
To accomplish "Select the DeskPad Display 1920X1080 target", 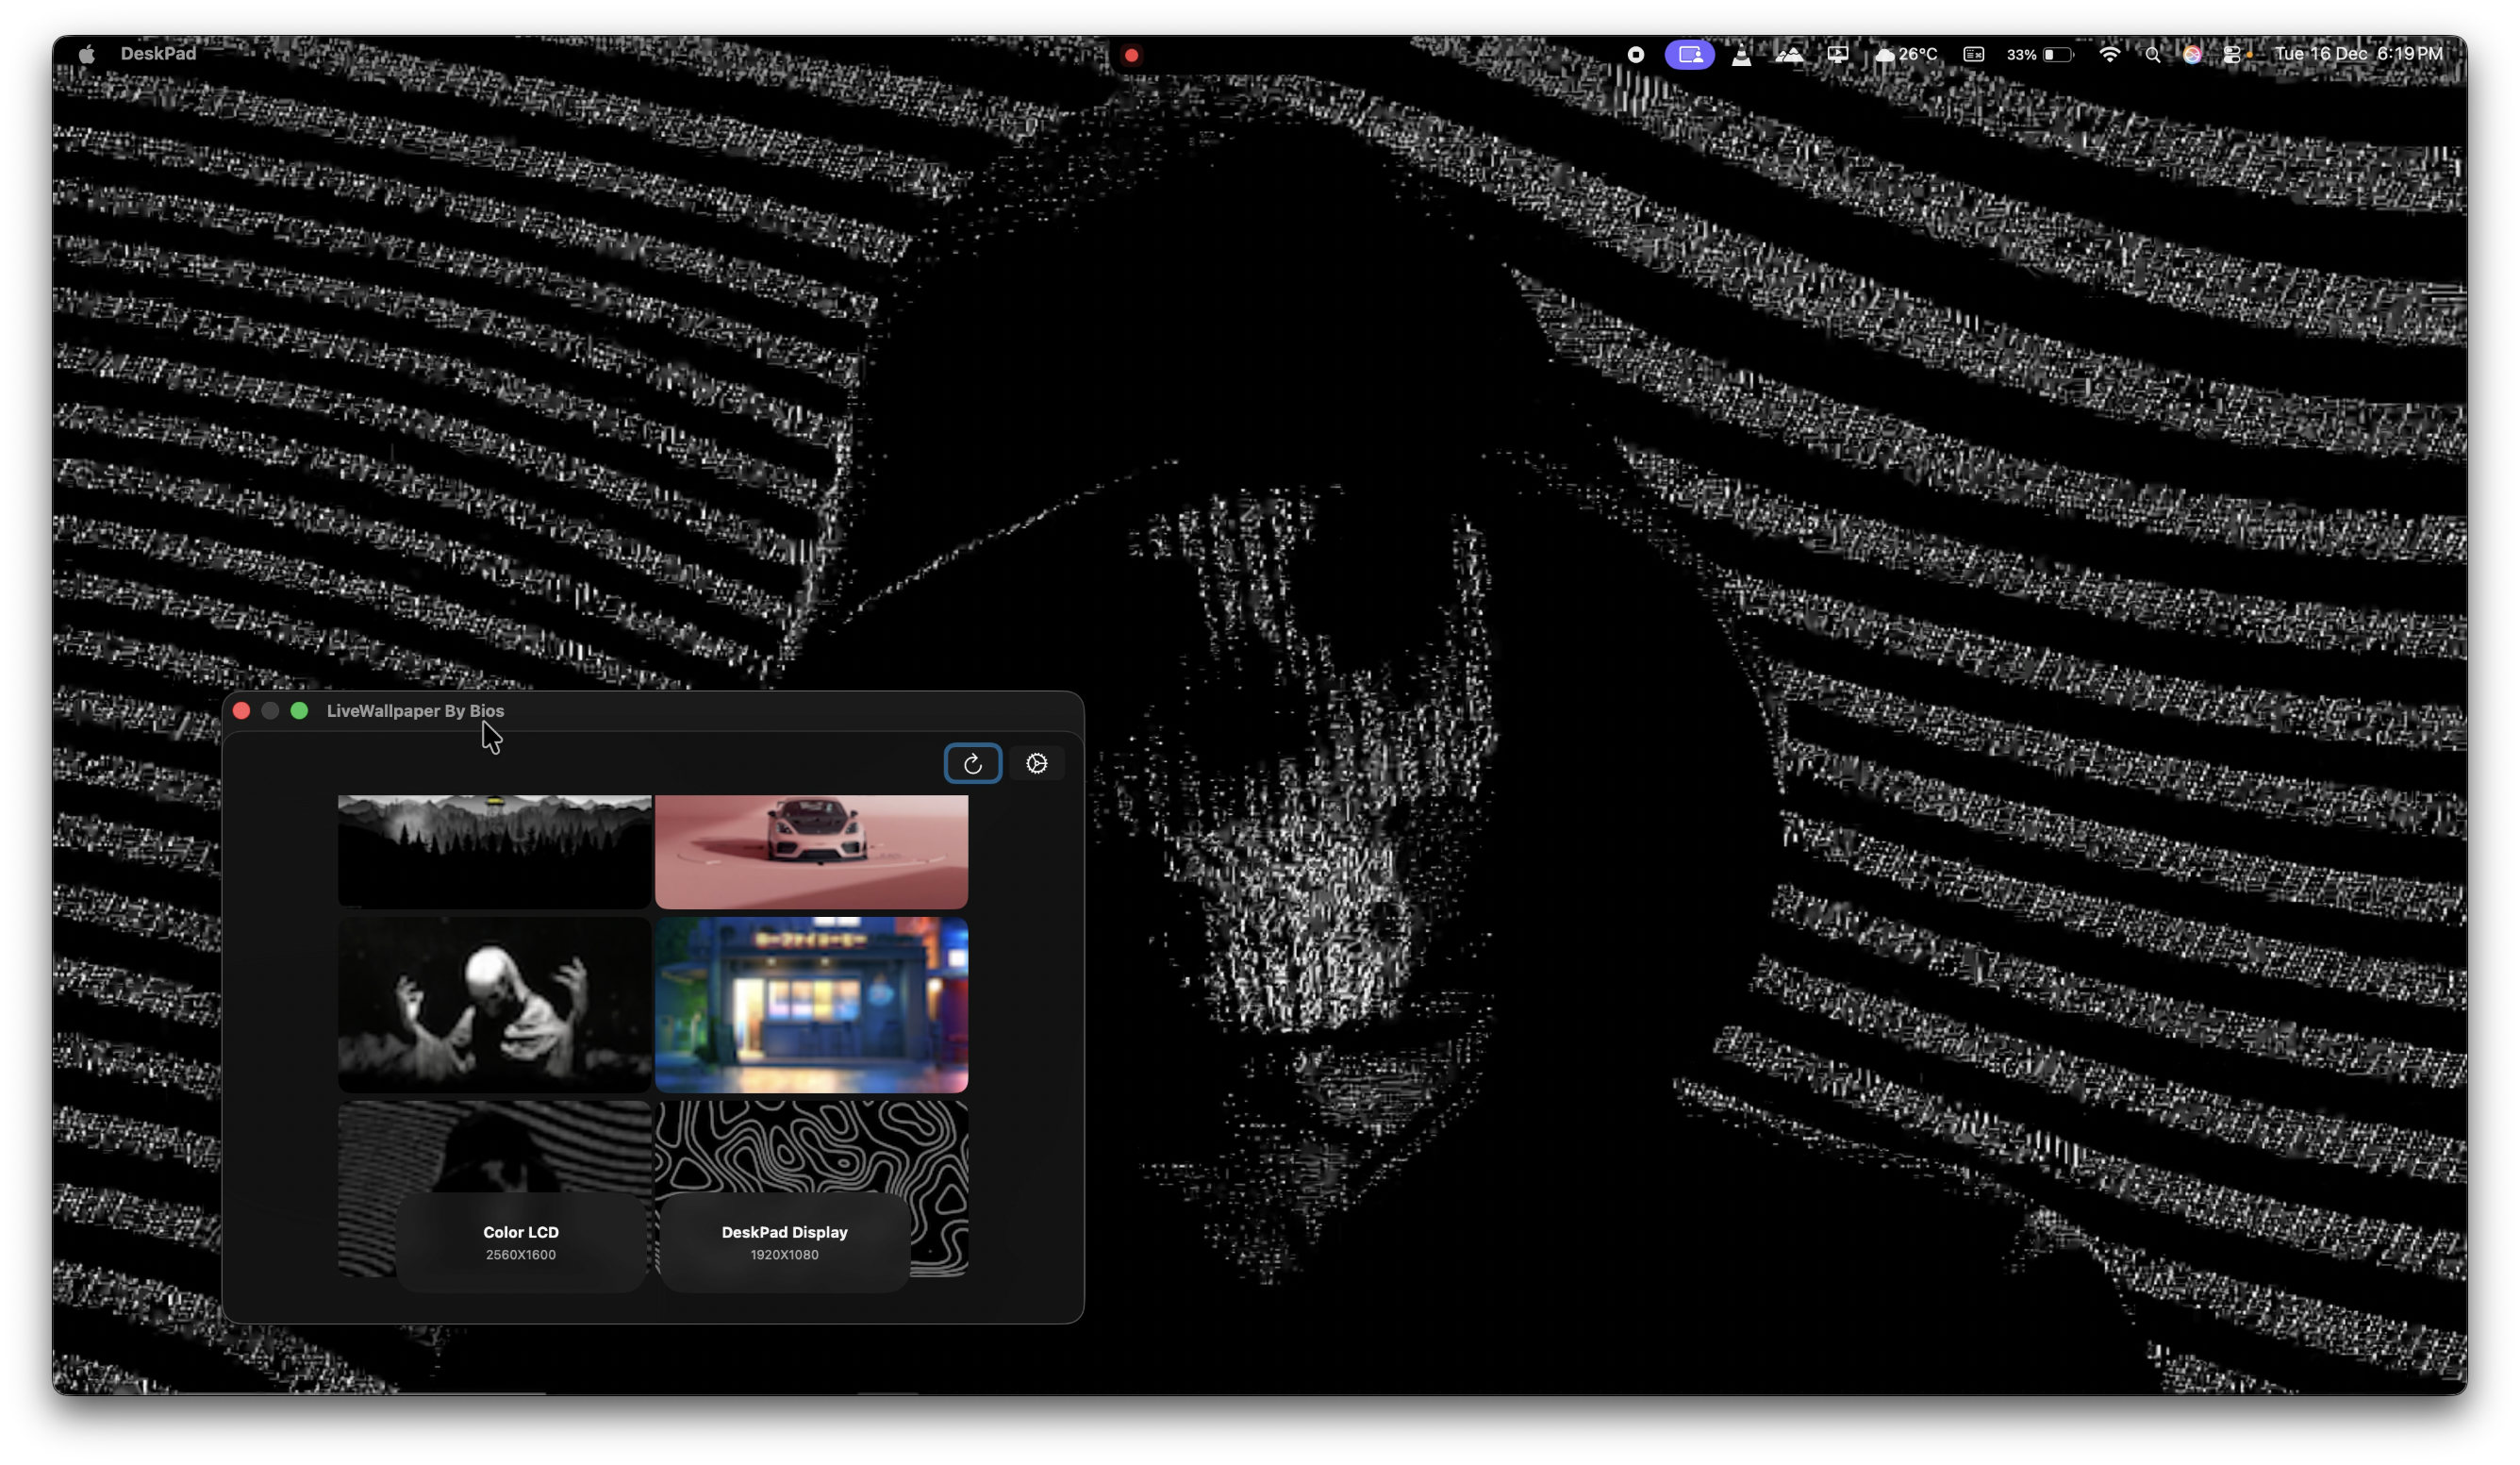I will (x=784, y=1242).
